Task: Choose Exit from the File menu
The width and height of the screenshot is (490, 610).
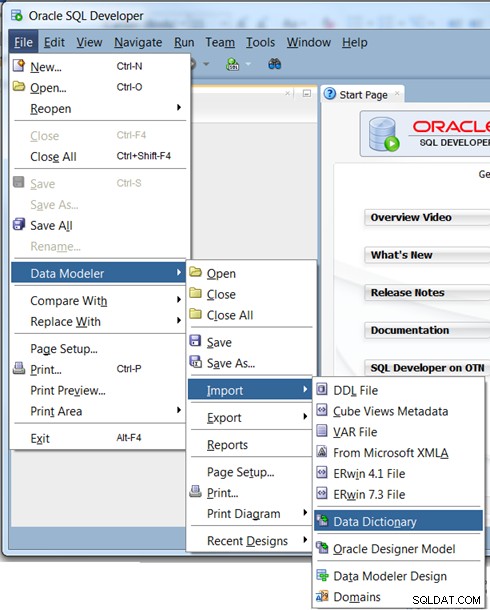Action: [x=100, y=438]
